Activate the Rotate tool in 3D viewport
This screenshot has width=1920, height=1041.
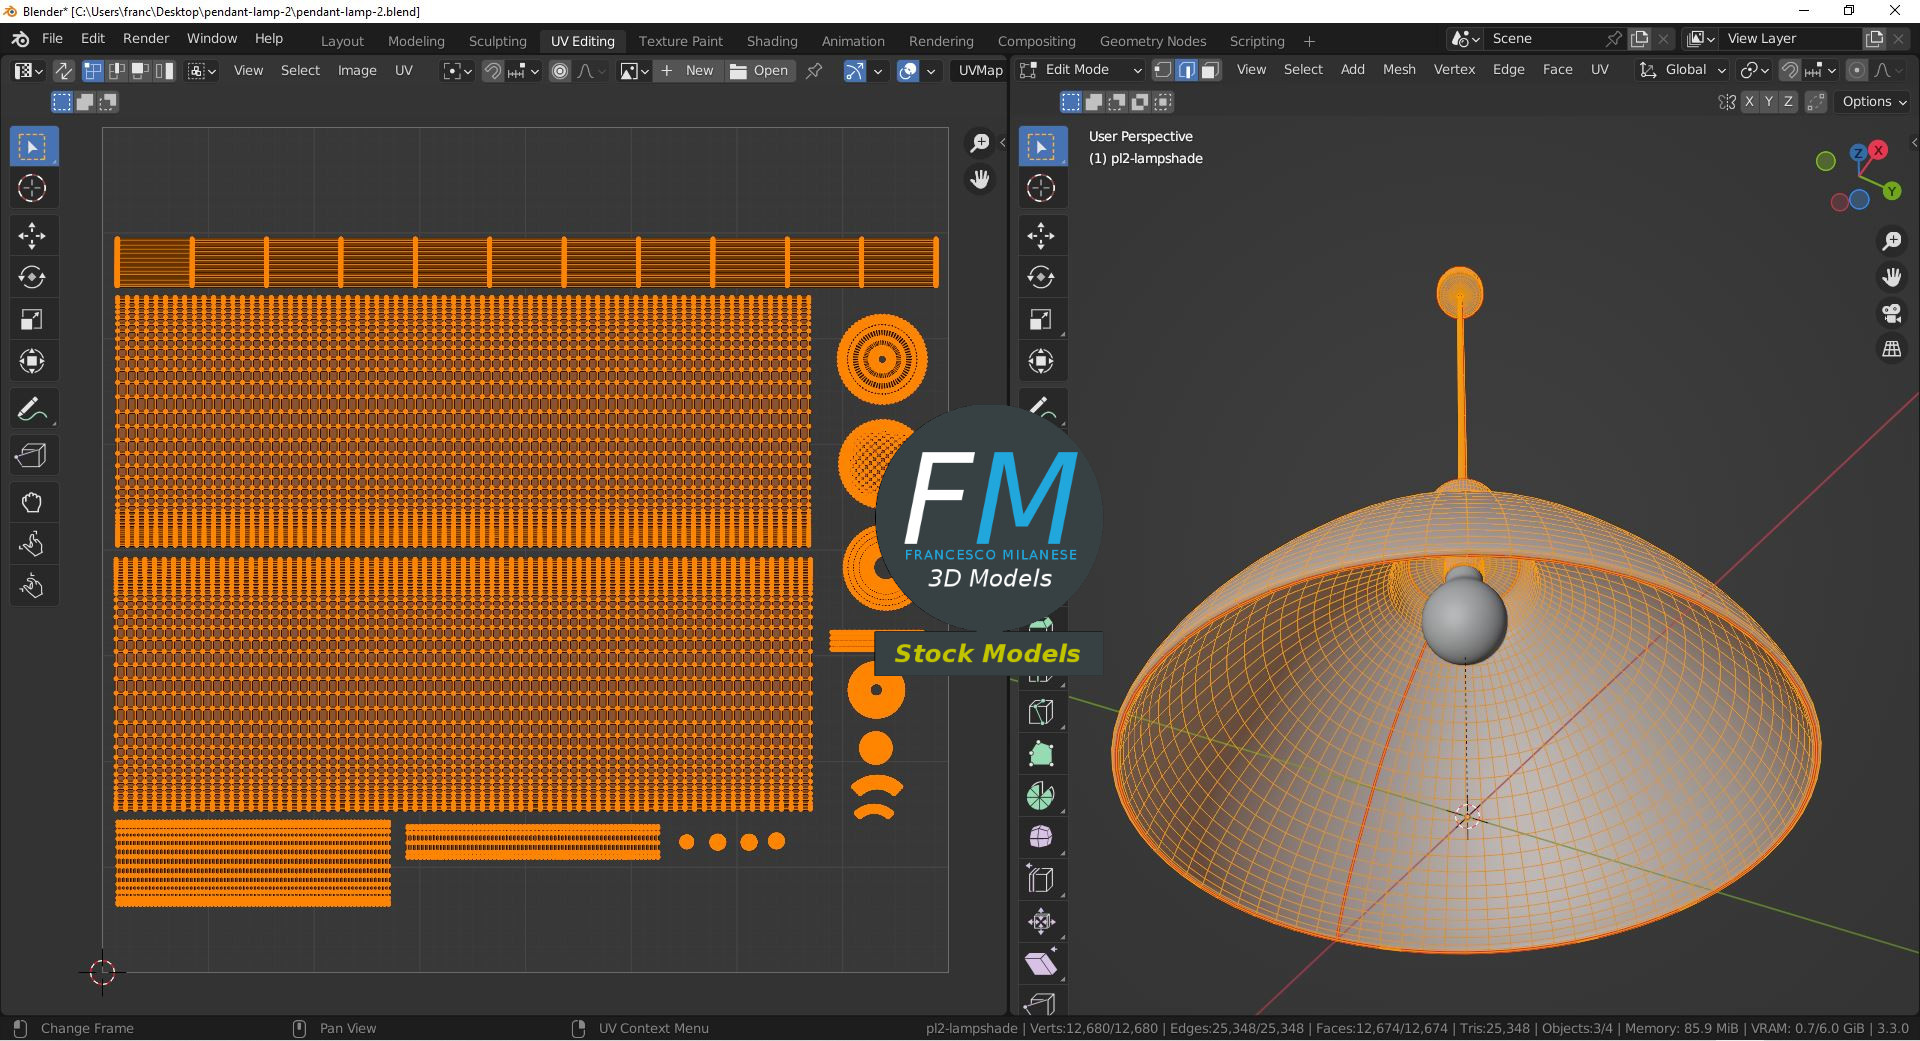pyautogui.click(x=1041, y=277)
